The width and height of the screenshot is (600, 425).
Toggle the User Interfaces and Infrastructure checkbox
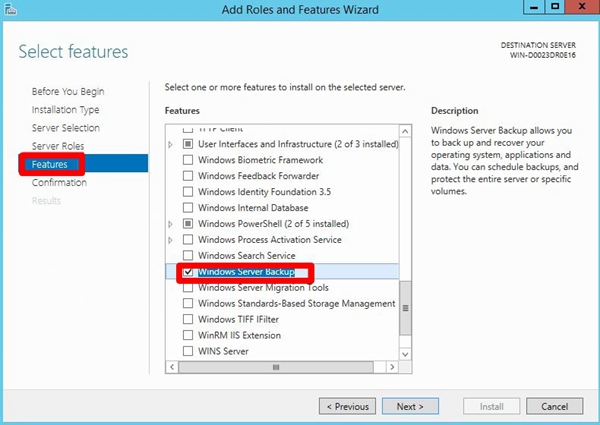click(188, 144)
